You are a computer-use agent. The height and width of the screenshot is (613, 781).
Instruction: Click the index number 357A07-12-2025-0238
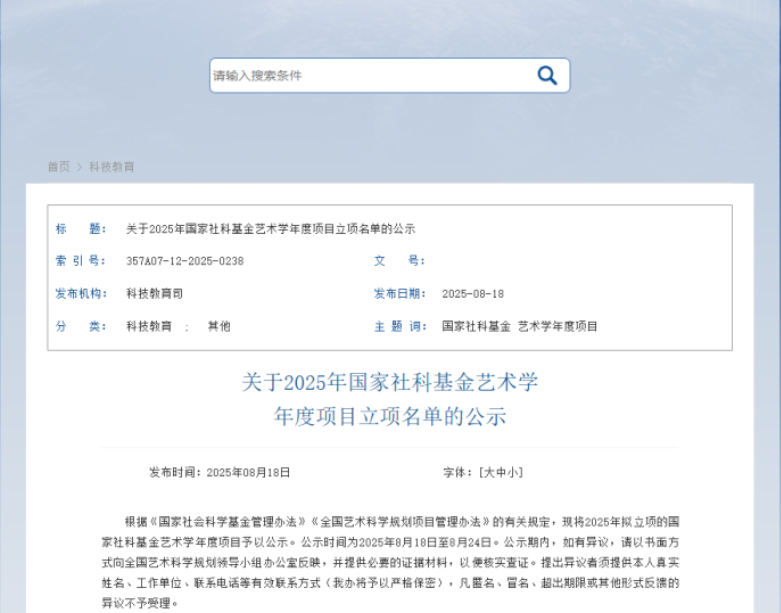click(184, 261)
